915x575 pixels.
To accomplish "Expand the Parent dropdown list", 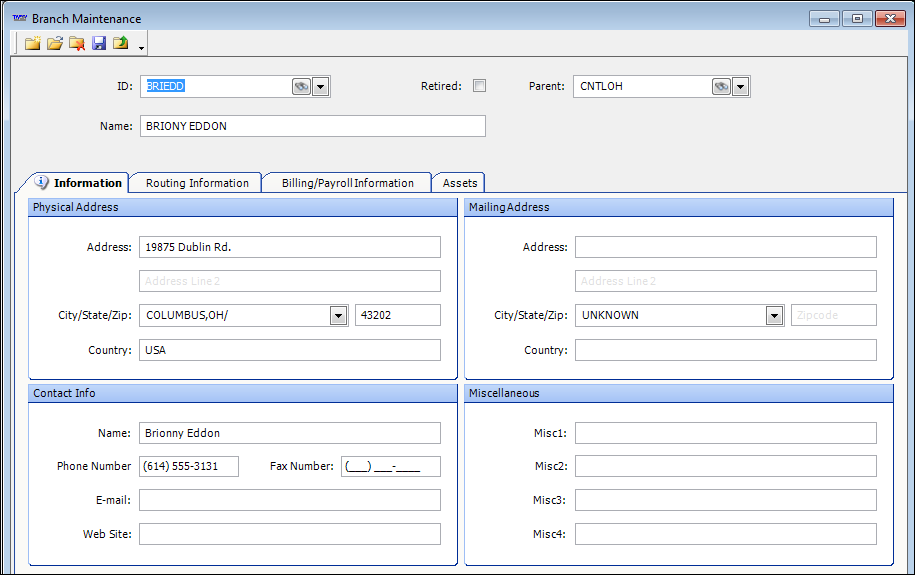I will pyautogui.click(x=741, y=87).
